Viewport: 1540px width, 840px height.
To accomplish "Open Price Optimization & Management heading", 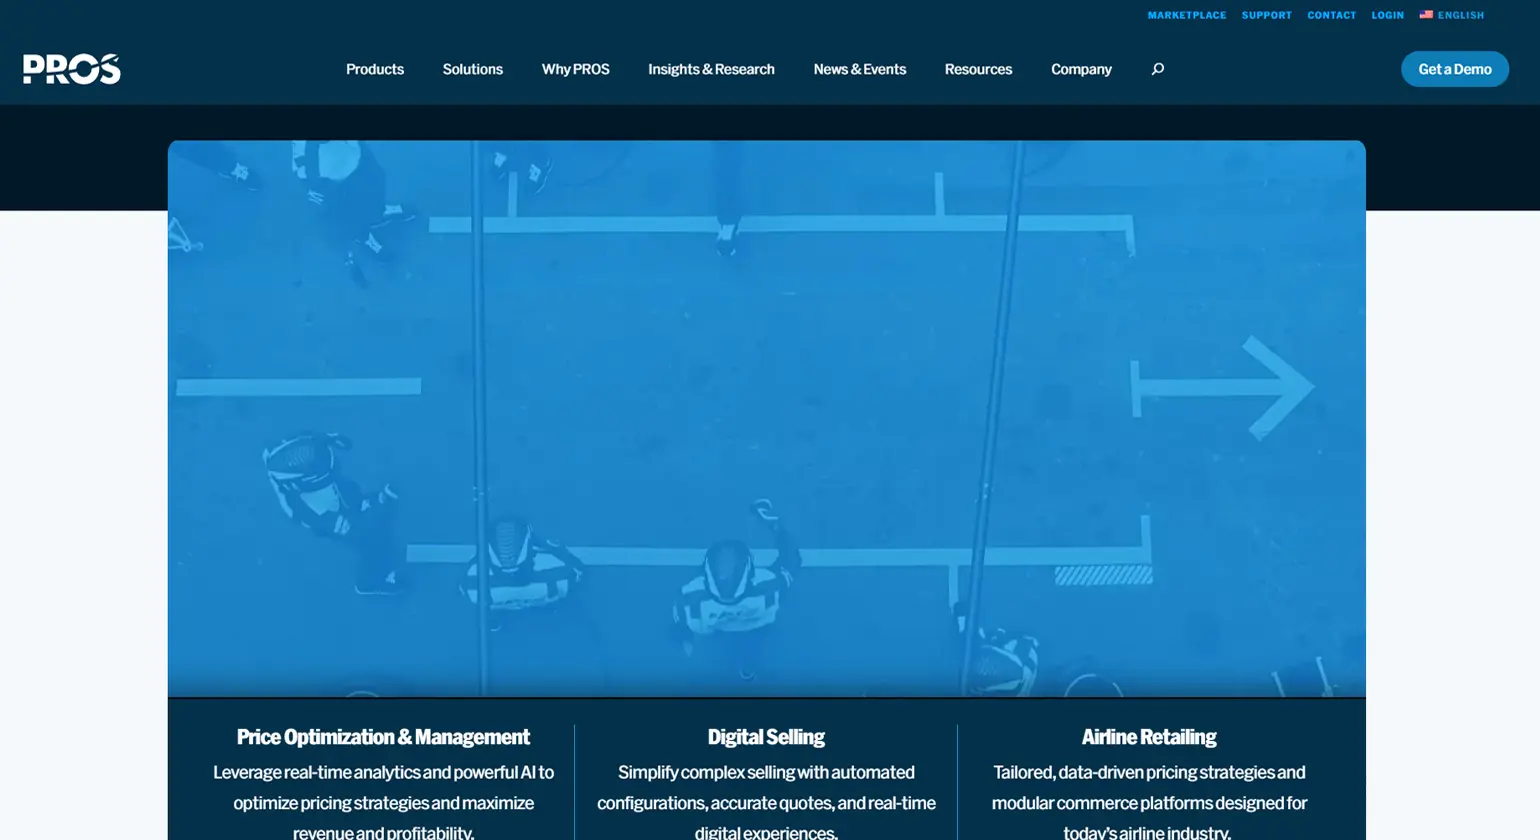I will (383, 737).
